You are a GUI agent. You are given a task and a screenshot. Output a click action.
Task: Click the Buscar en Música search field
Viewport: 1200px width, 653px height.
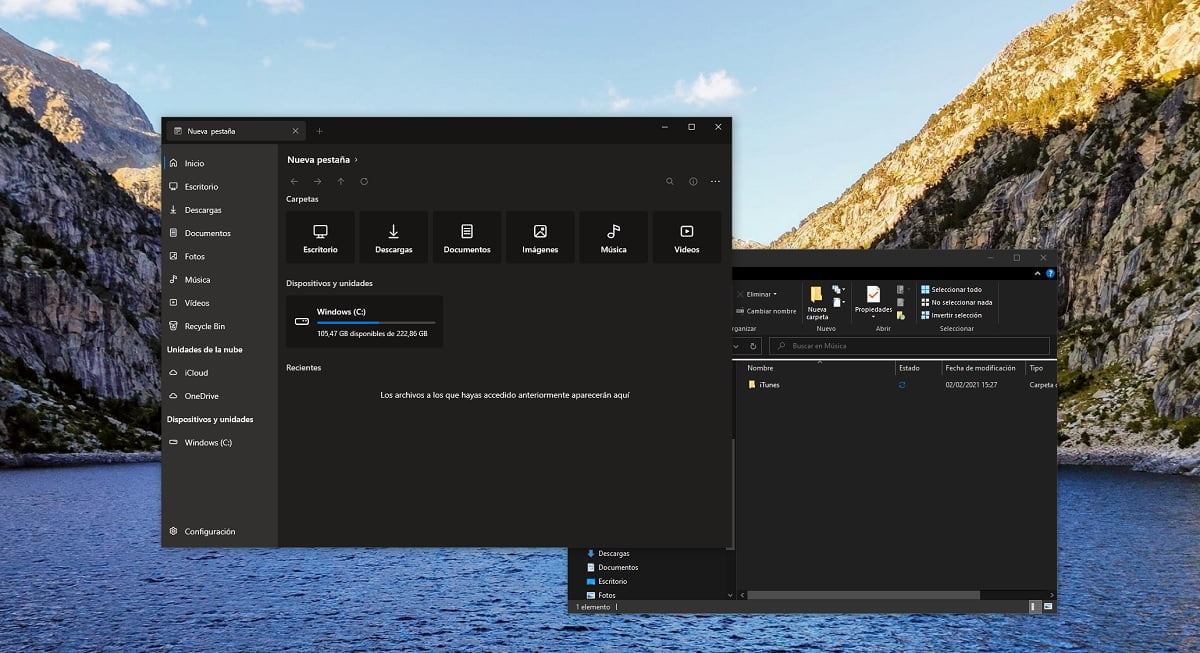(909, 346)
